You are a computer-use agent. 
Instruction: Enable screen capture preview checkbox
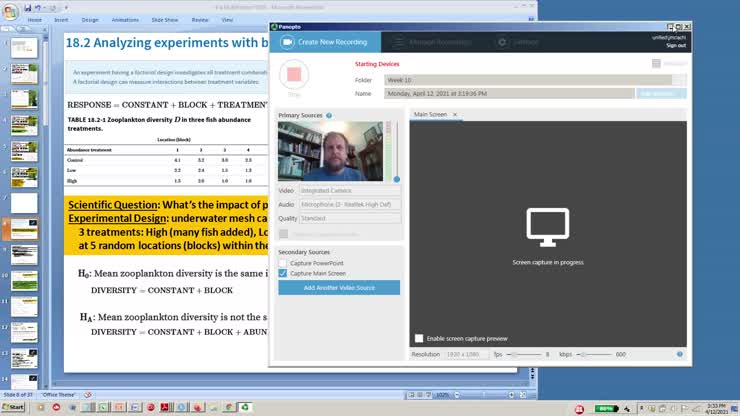click(x=419, y=338)
